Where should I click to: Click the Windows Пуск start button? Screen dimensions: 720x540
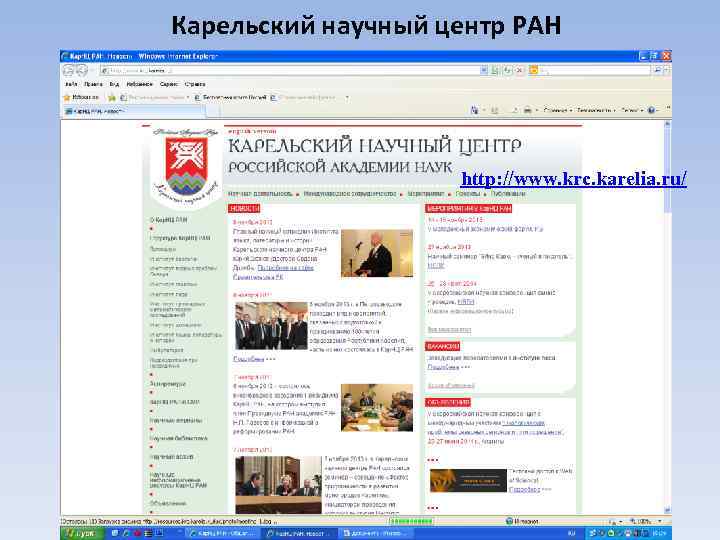(x=82, y=534)
